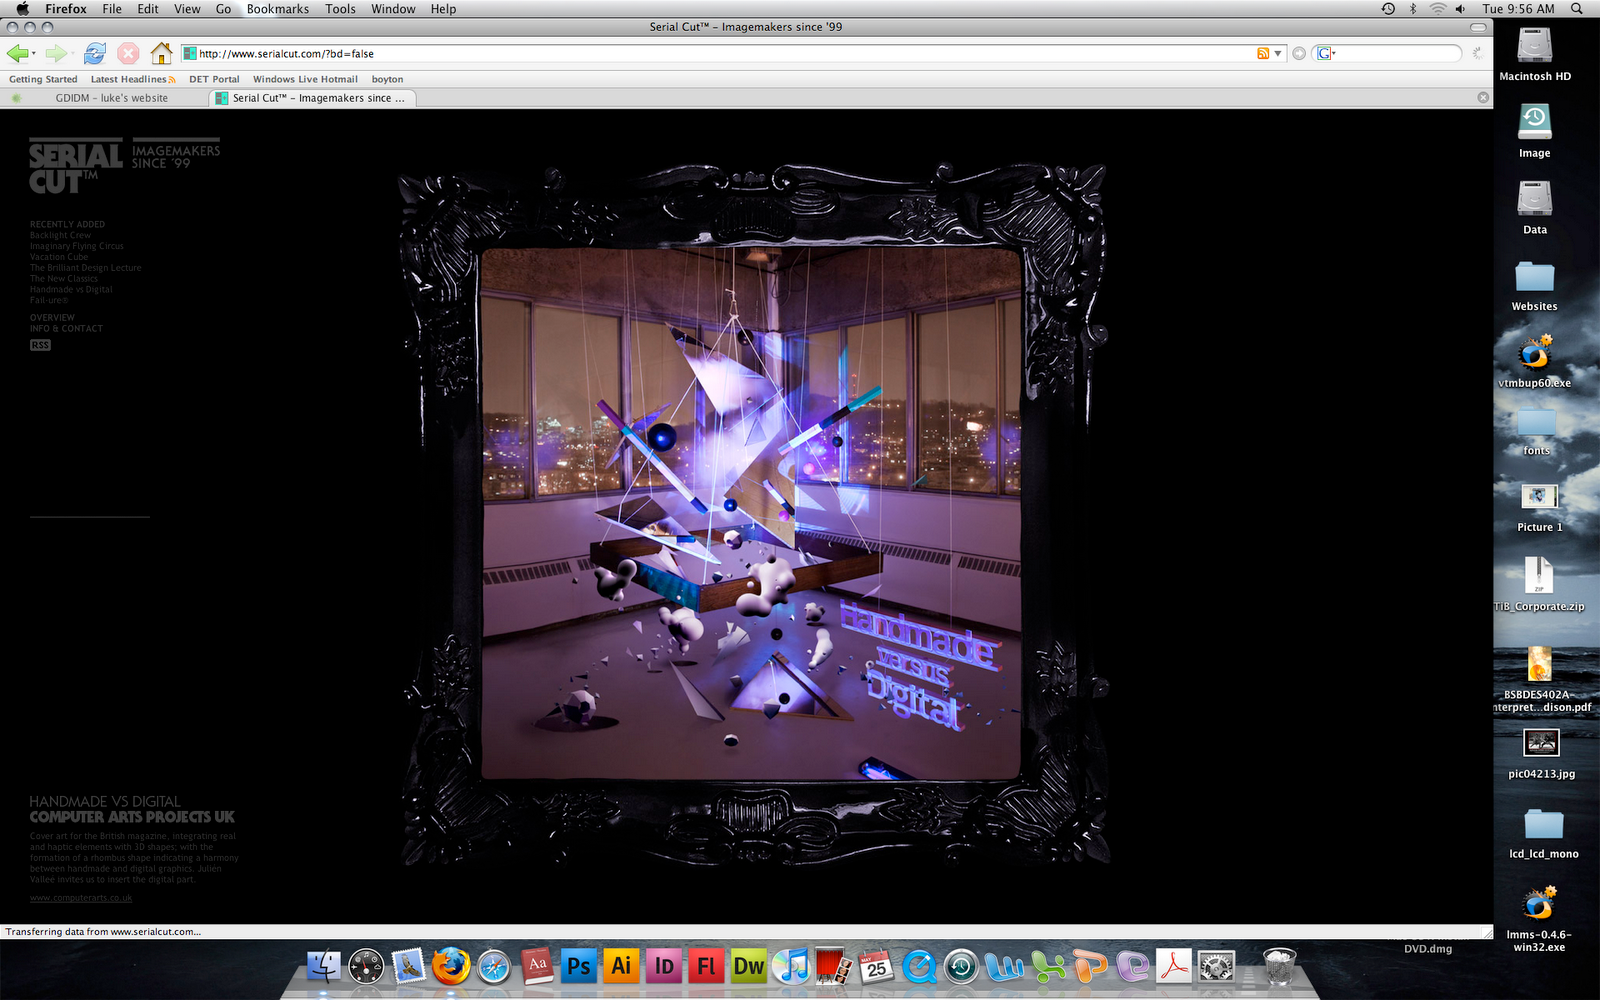
Task: Open the Apple menu
Action: coord(22,9)
